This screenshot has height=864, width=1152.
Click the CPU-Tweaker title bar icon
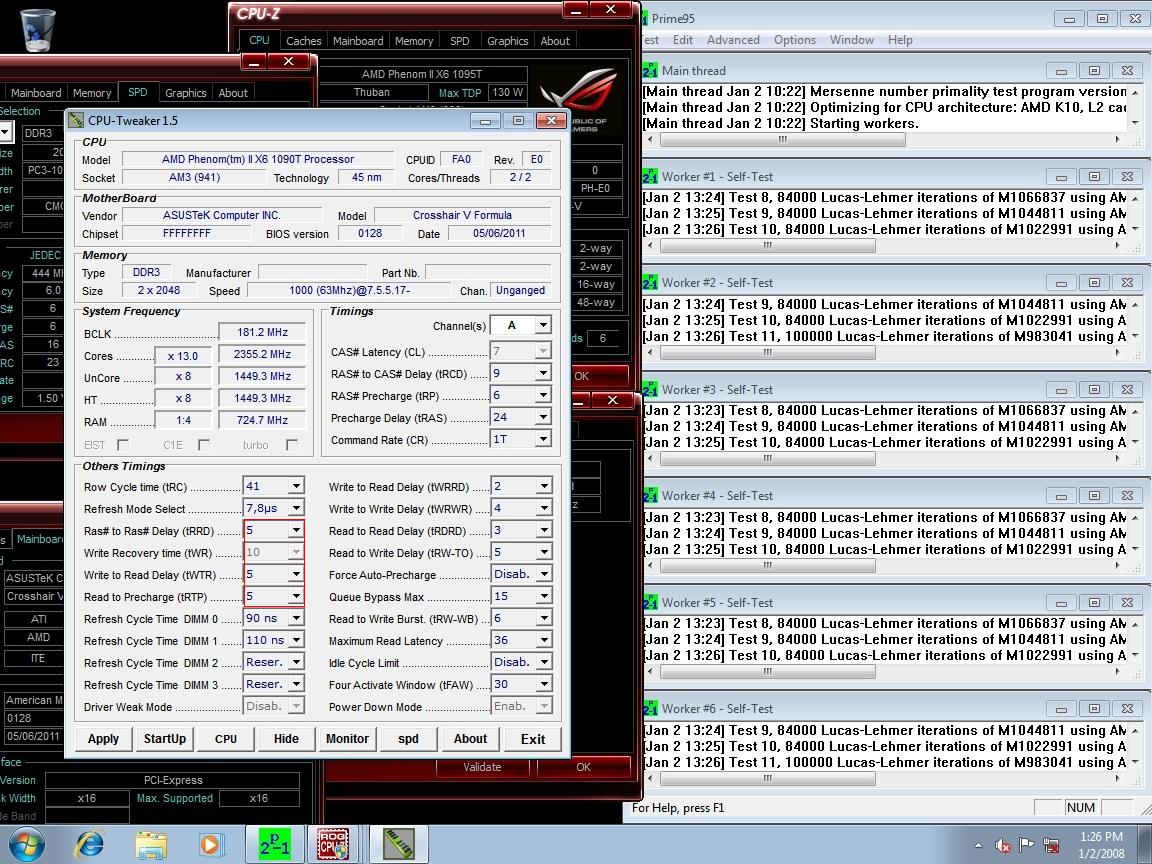click(x=76, y=120)
